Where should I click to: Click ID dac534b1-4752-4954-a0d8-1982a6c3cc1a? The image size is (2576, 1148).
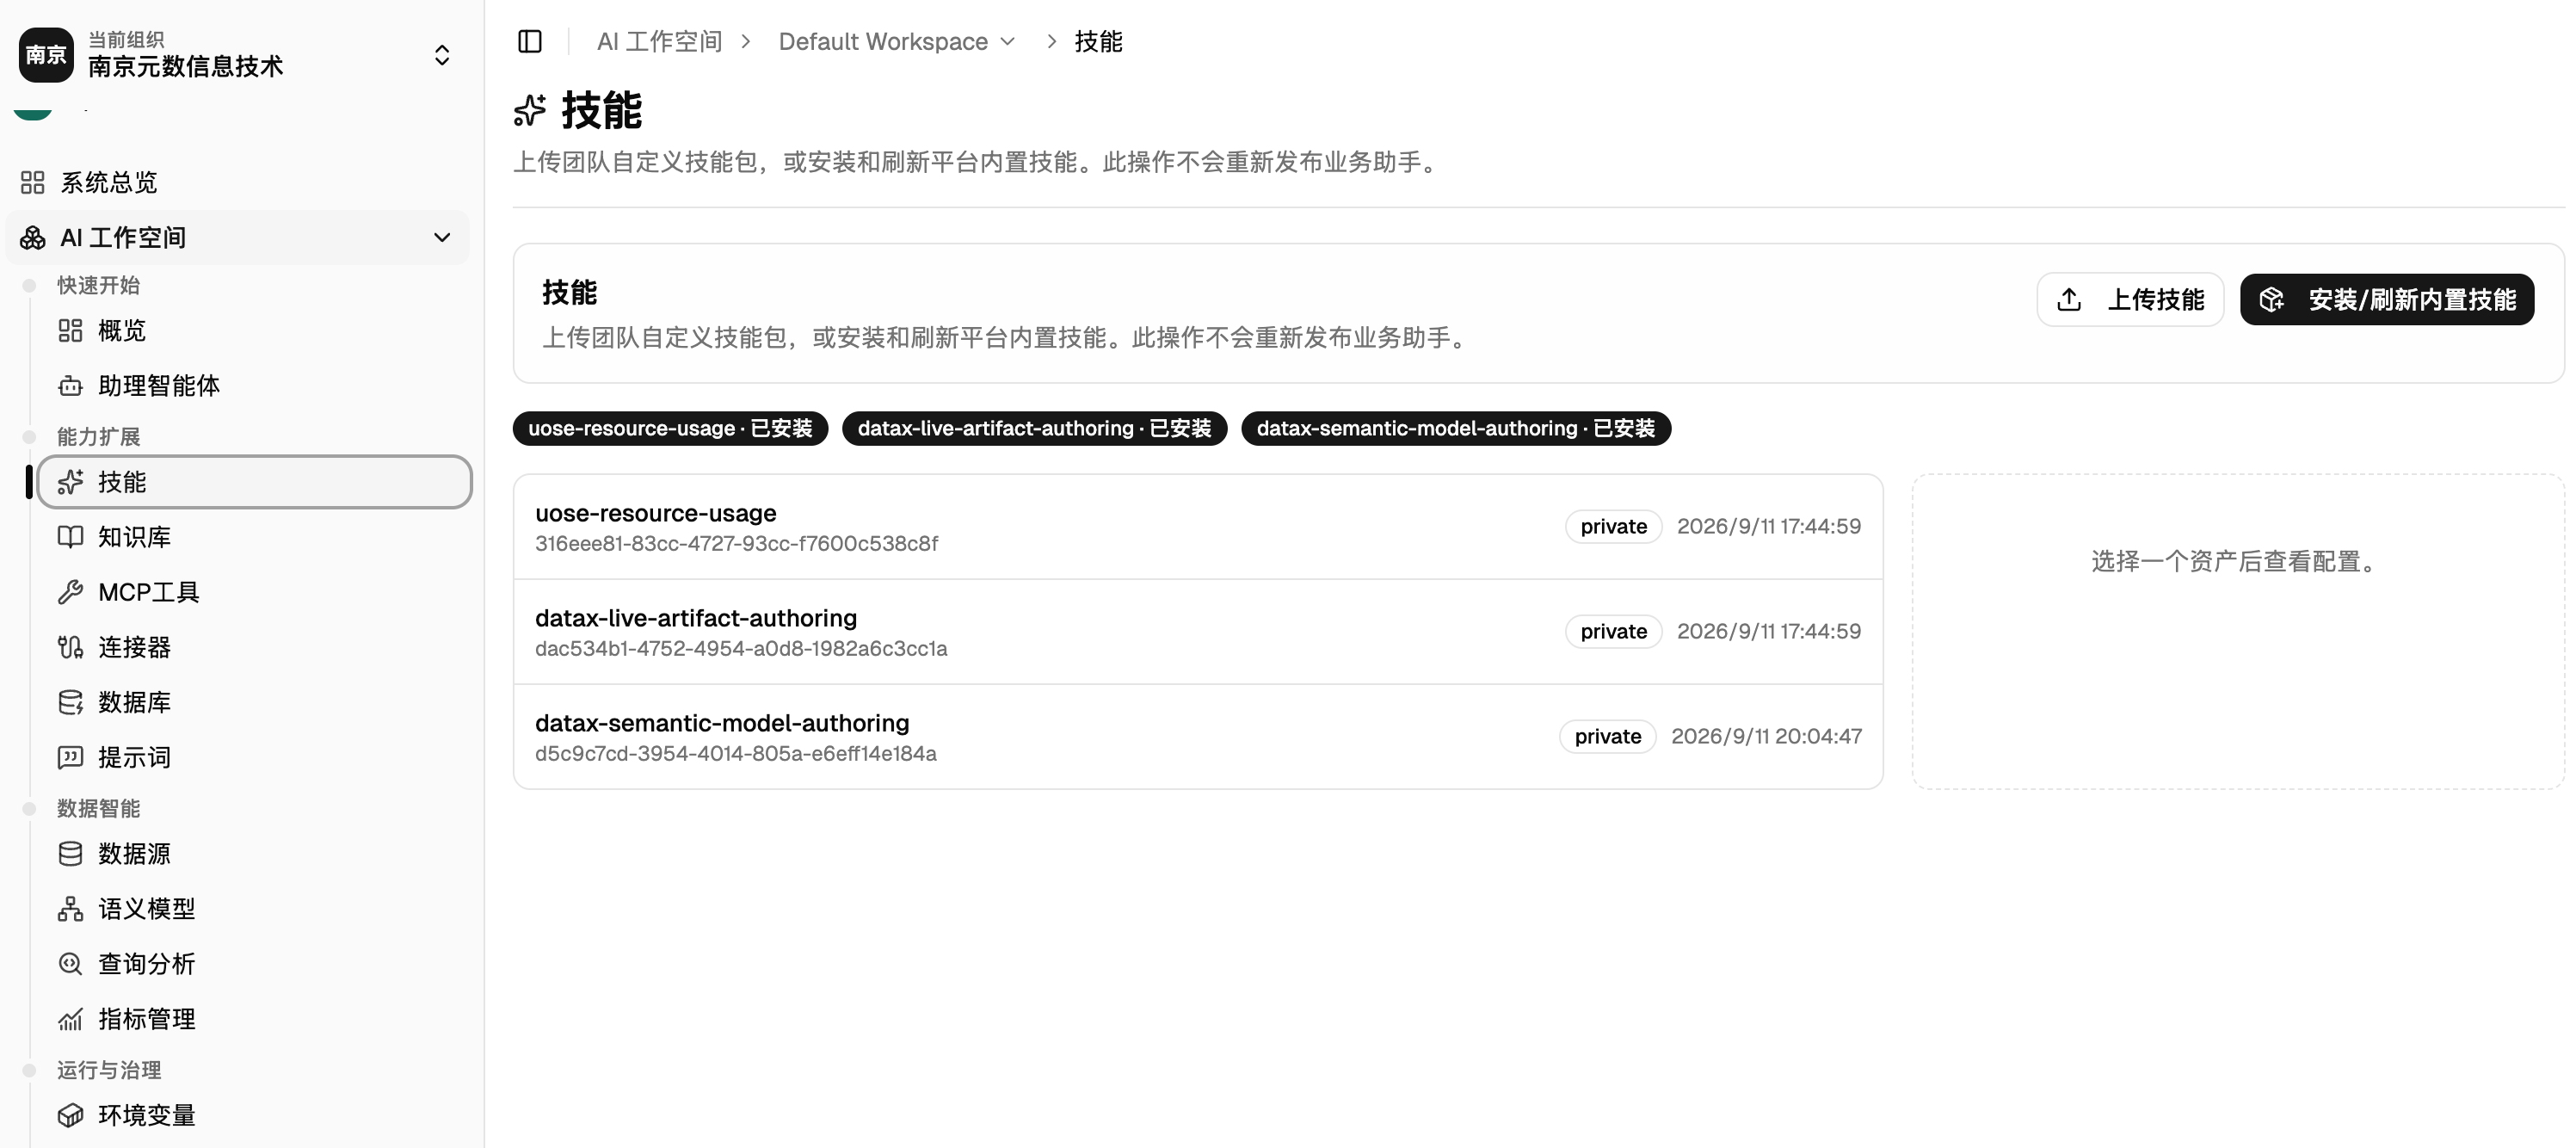[741, 648]
